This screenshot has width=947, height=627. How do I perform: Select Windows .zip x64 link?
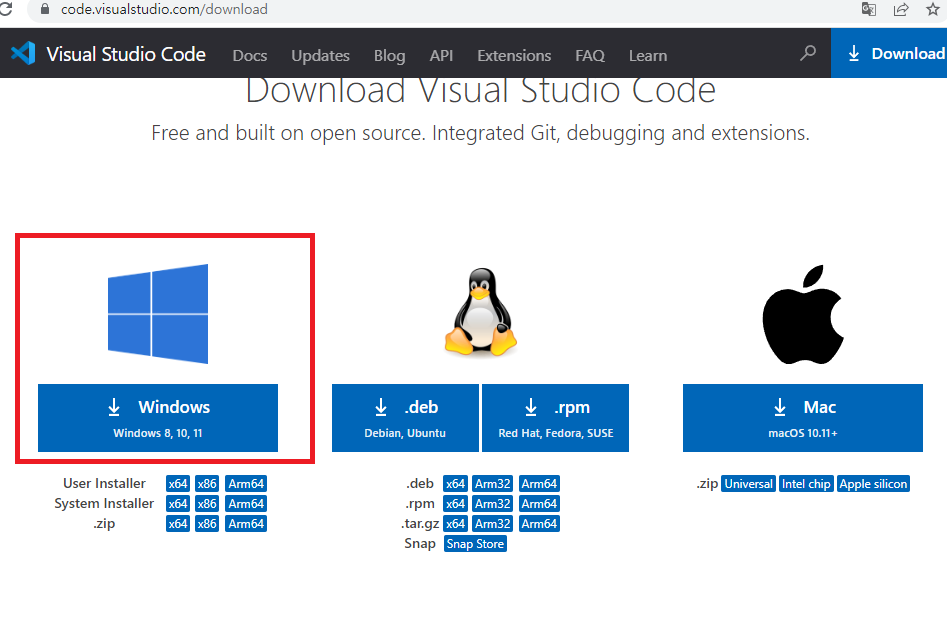[178, 524]
